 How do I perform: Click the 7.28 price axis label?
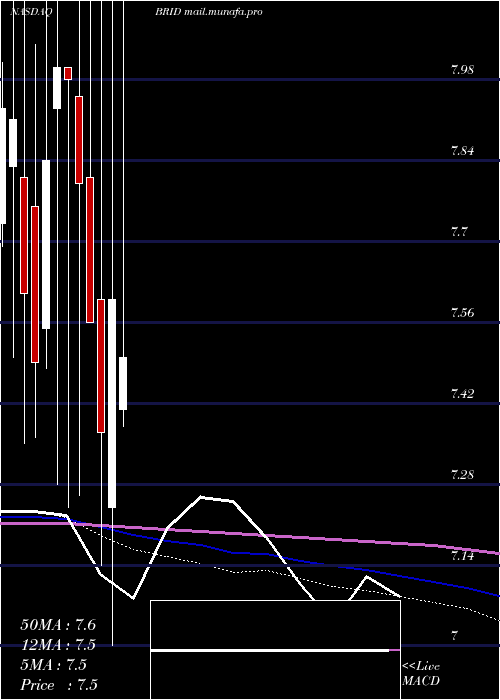tap(462, 474)
